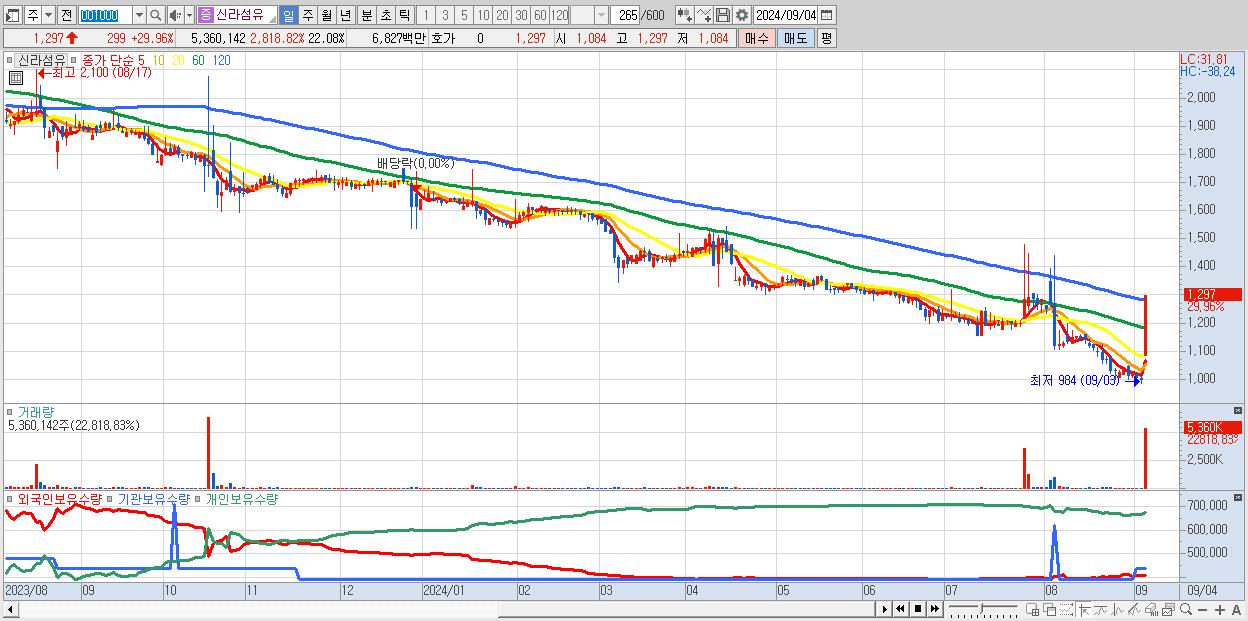Click the rewind double-arrow button
1248x621 pixels.
coord(901,609)
